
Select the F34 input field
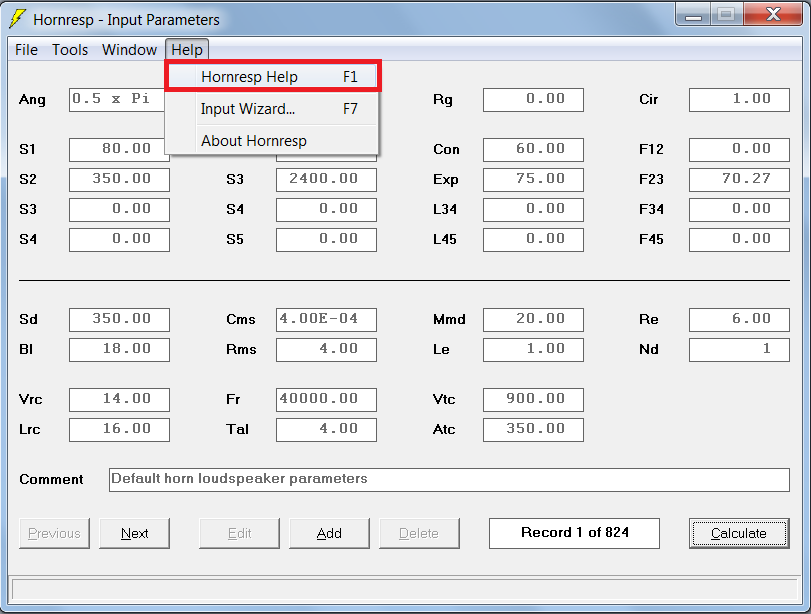click(x=739, y=209)
